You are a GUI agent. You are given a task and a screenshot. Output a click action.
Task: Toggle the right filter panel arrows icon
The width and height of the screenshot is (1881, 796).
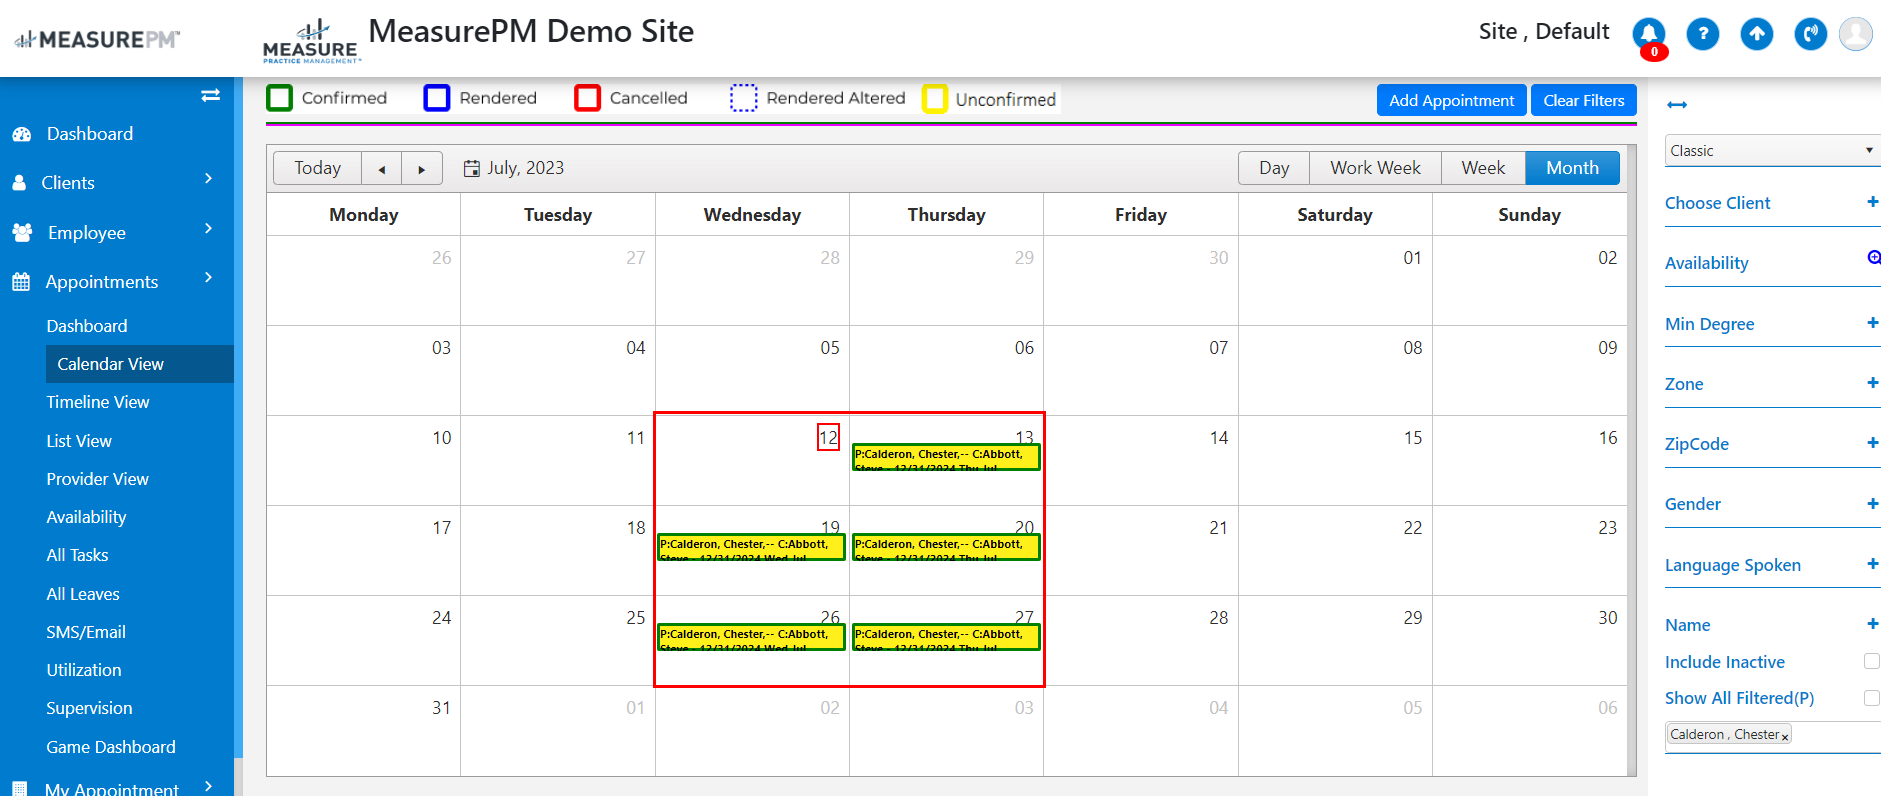[x=1677, y=104]
